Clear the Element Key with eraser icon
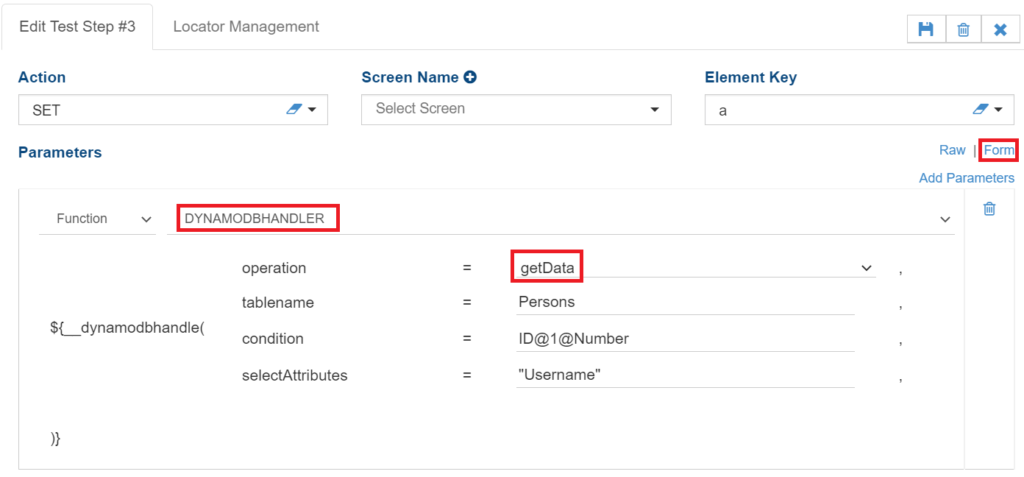 pos(980,109)
